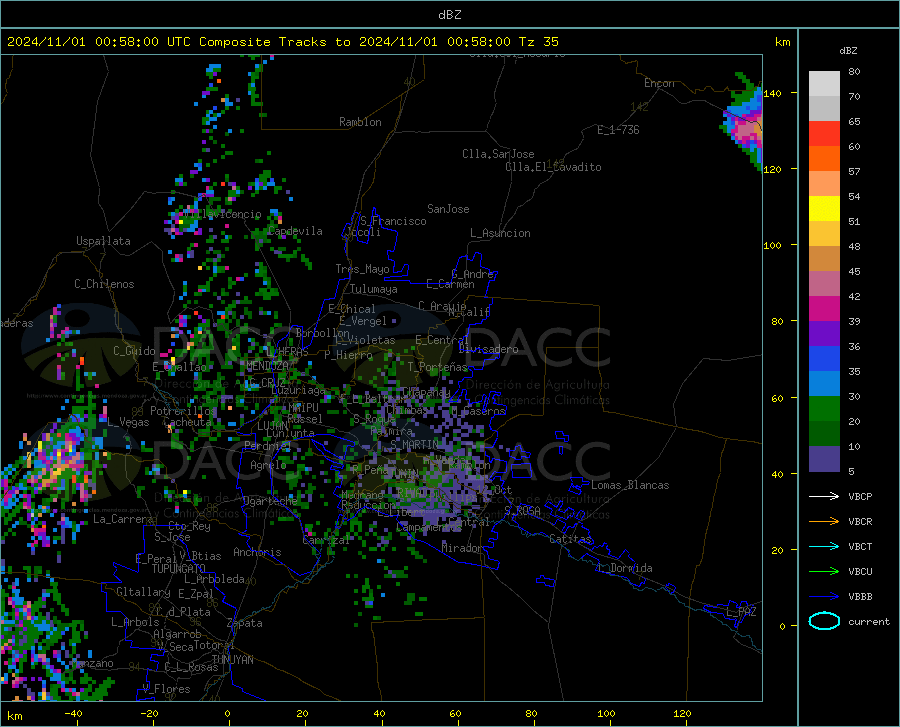Click the '100' tick on vertical km axis
The height and width of the screenshot is (727, 900).
pos(773,245)
